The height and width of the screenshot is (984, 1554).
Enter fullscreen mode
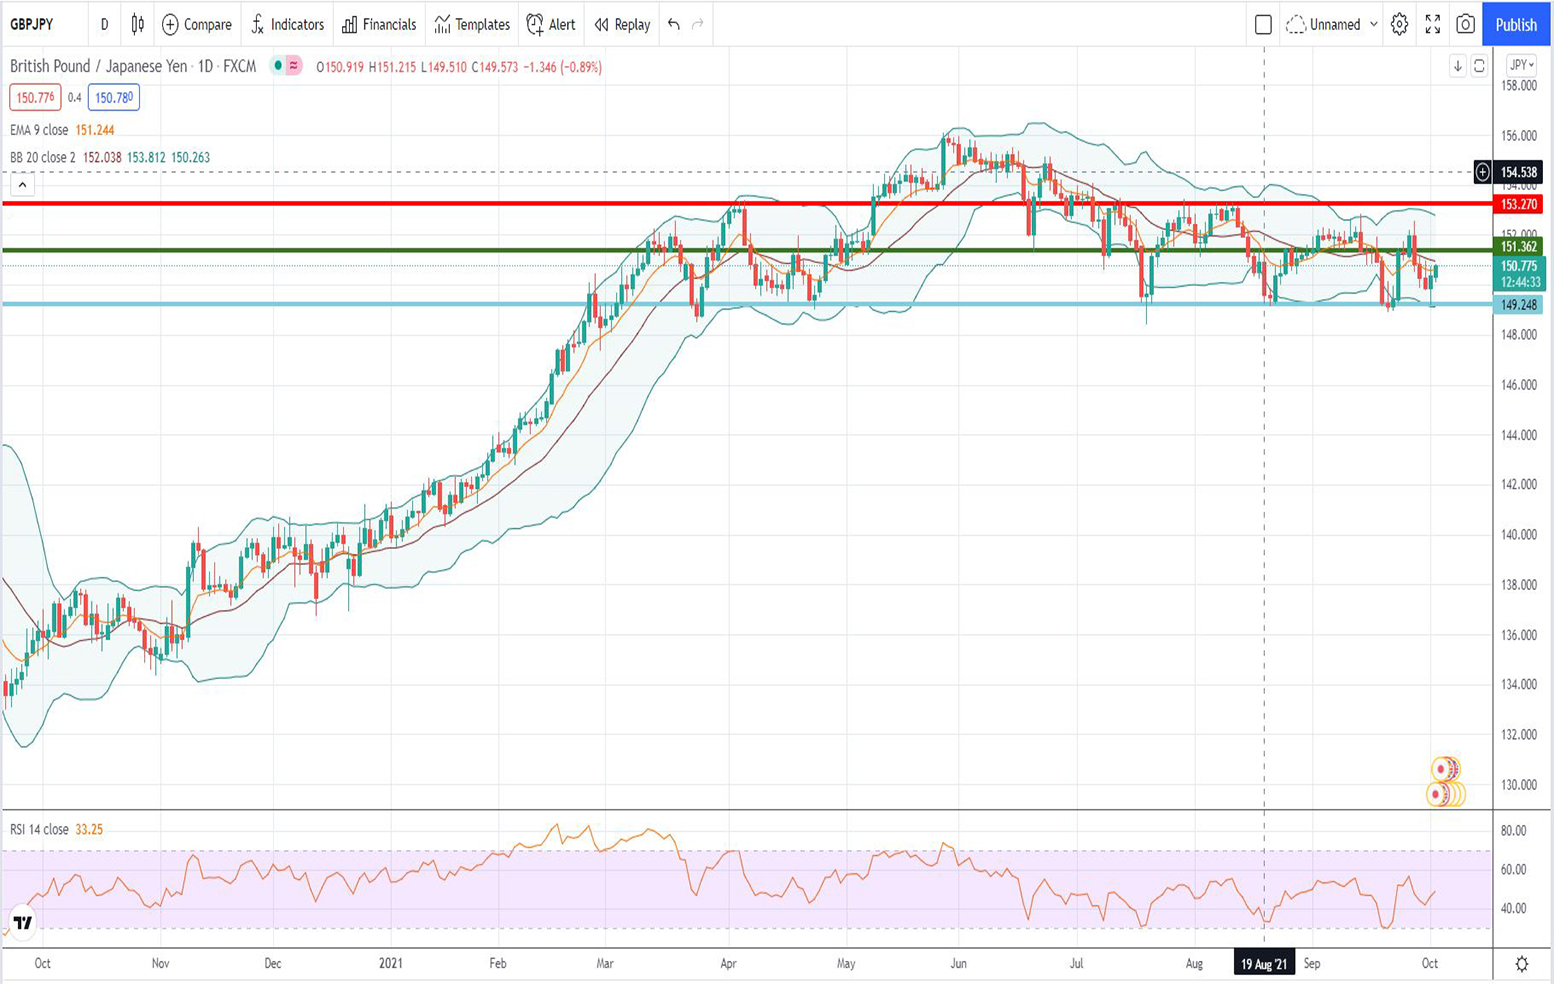point(1432,24)
